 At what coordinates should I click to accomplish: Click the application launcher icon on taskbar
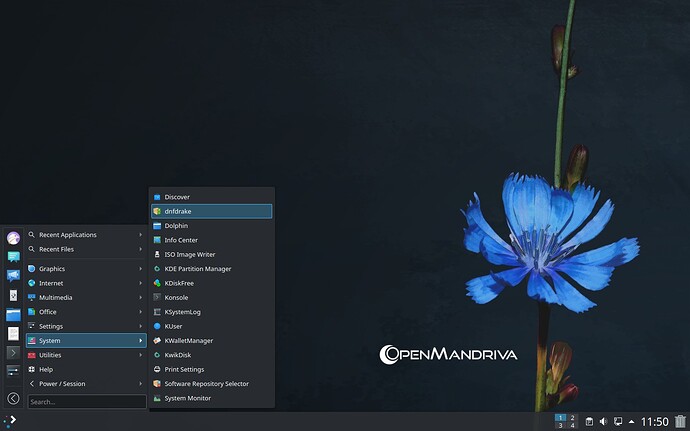coord(10,421)
